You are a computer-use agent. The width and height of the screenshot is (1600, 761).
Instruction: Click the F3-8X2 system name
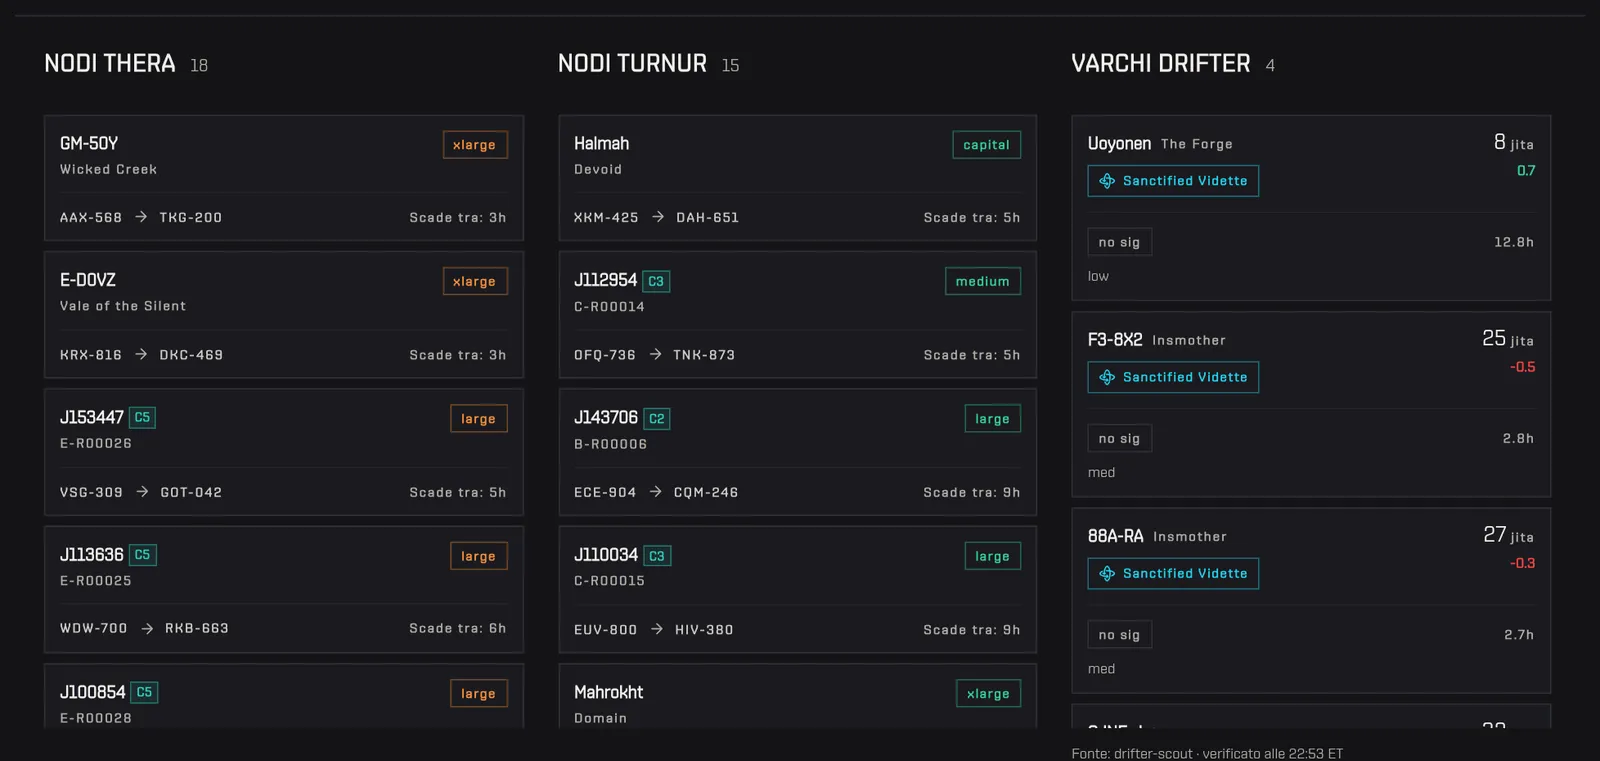(1115, 340)
